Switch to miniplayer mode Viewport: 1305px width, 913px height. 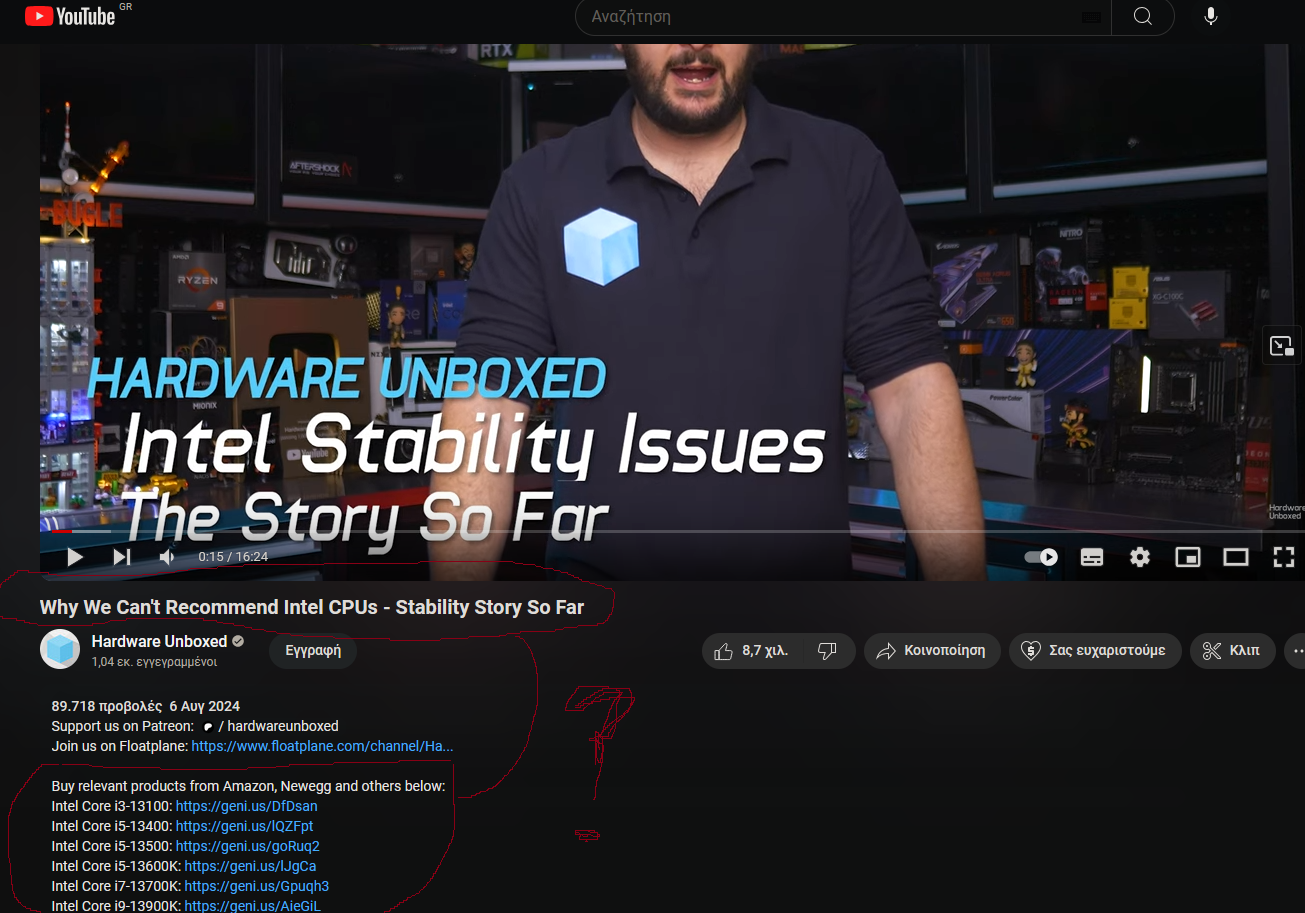click(1187, 557)
